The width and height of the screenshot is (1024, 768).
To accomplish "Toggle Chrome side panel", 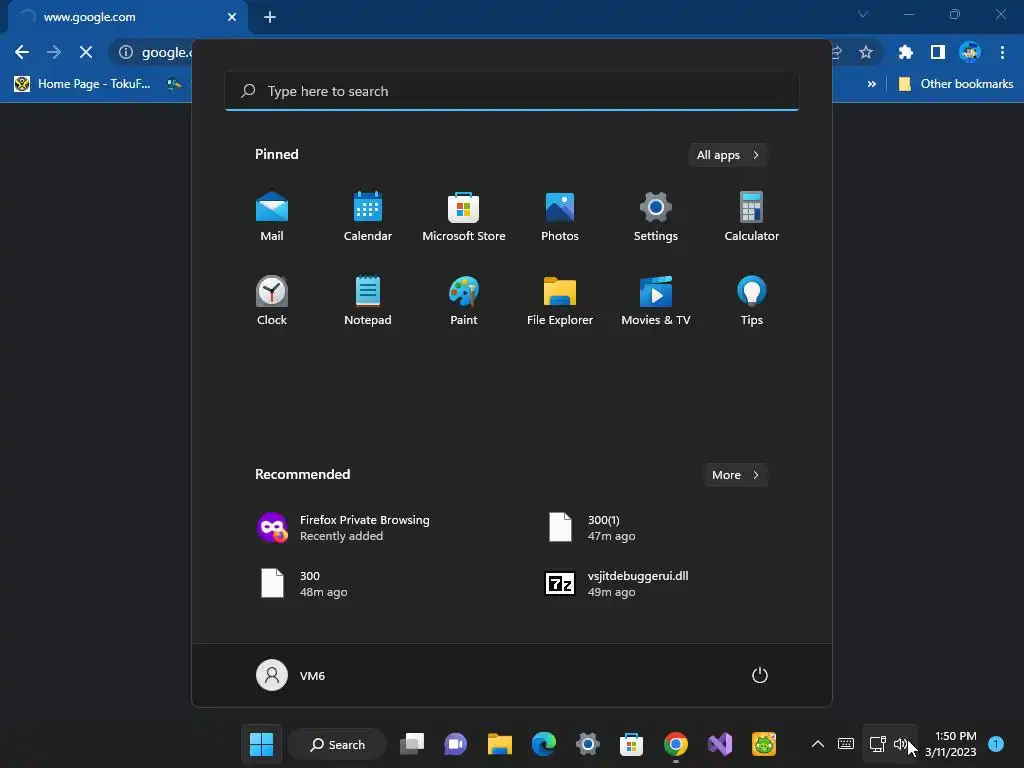I will 938,52.
